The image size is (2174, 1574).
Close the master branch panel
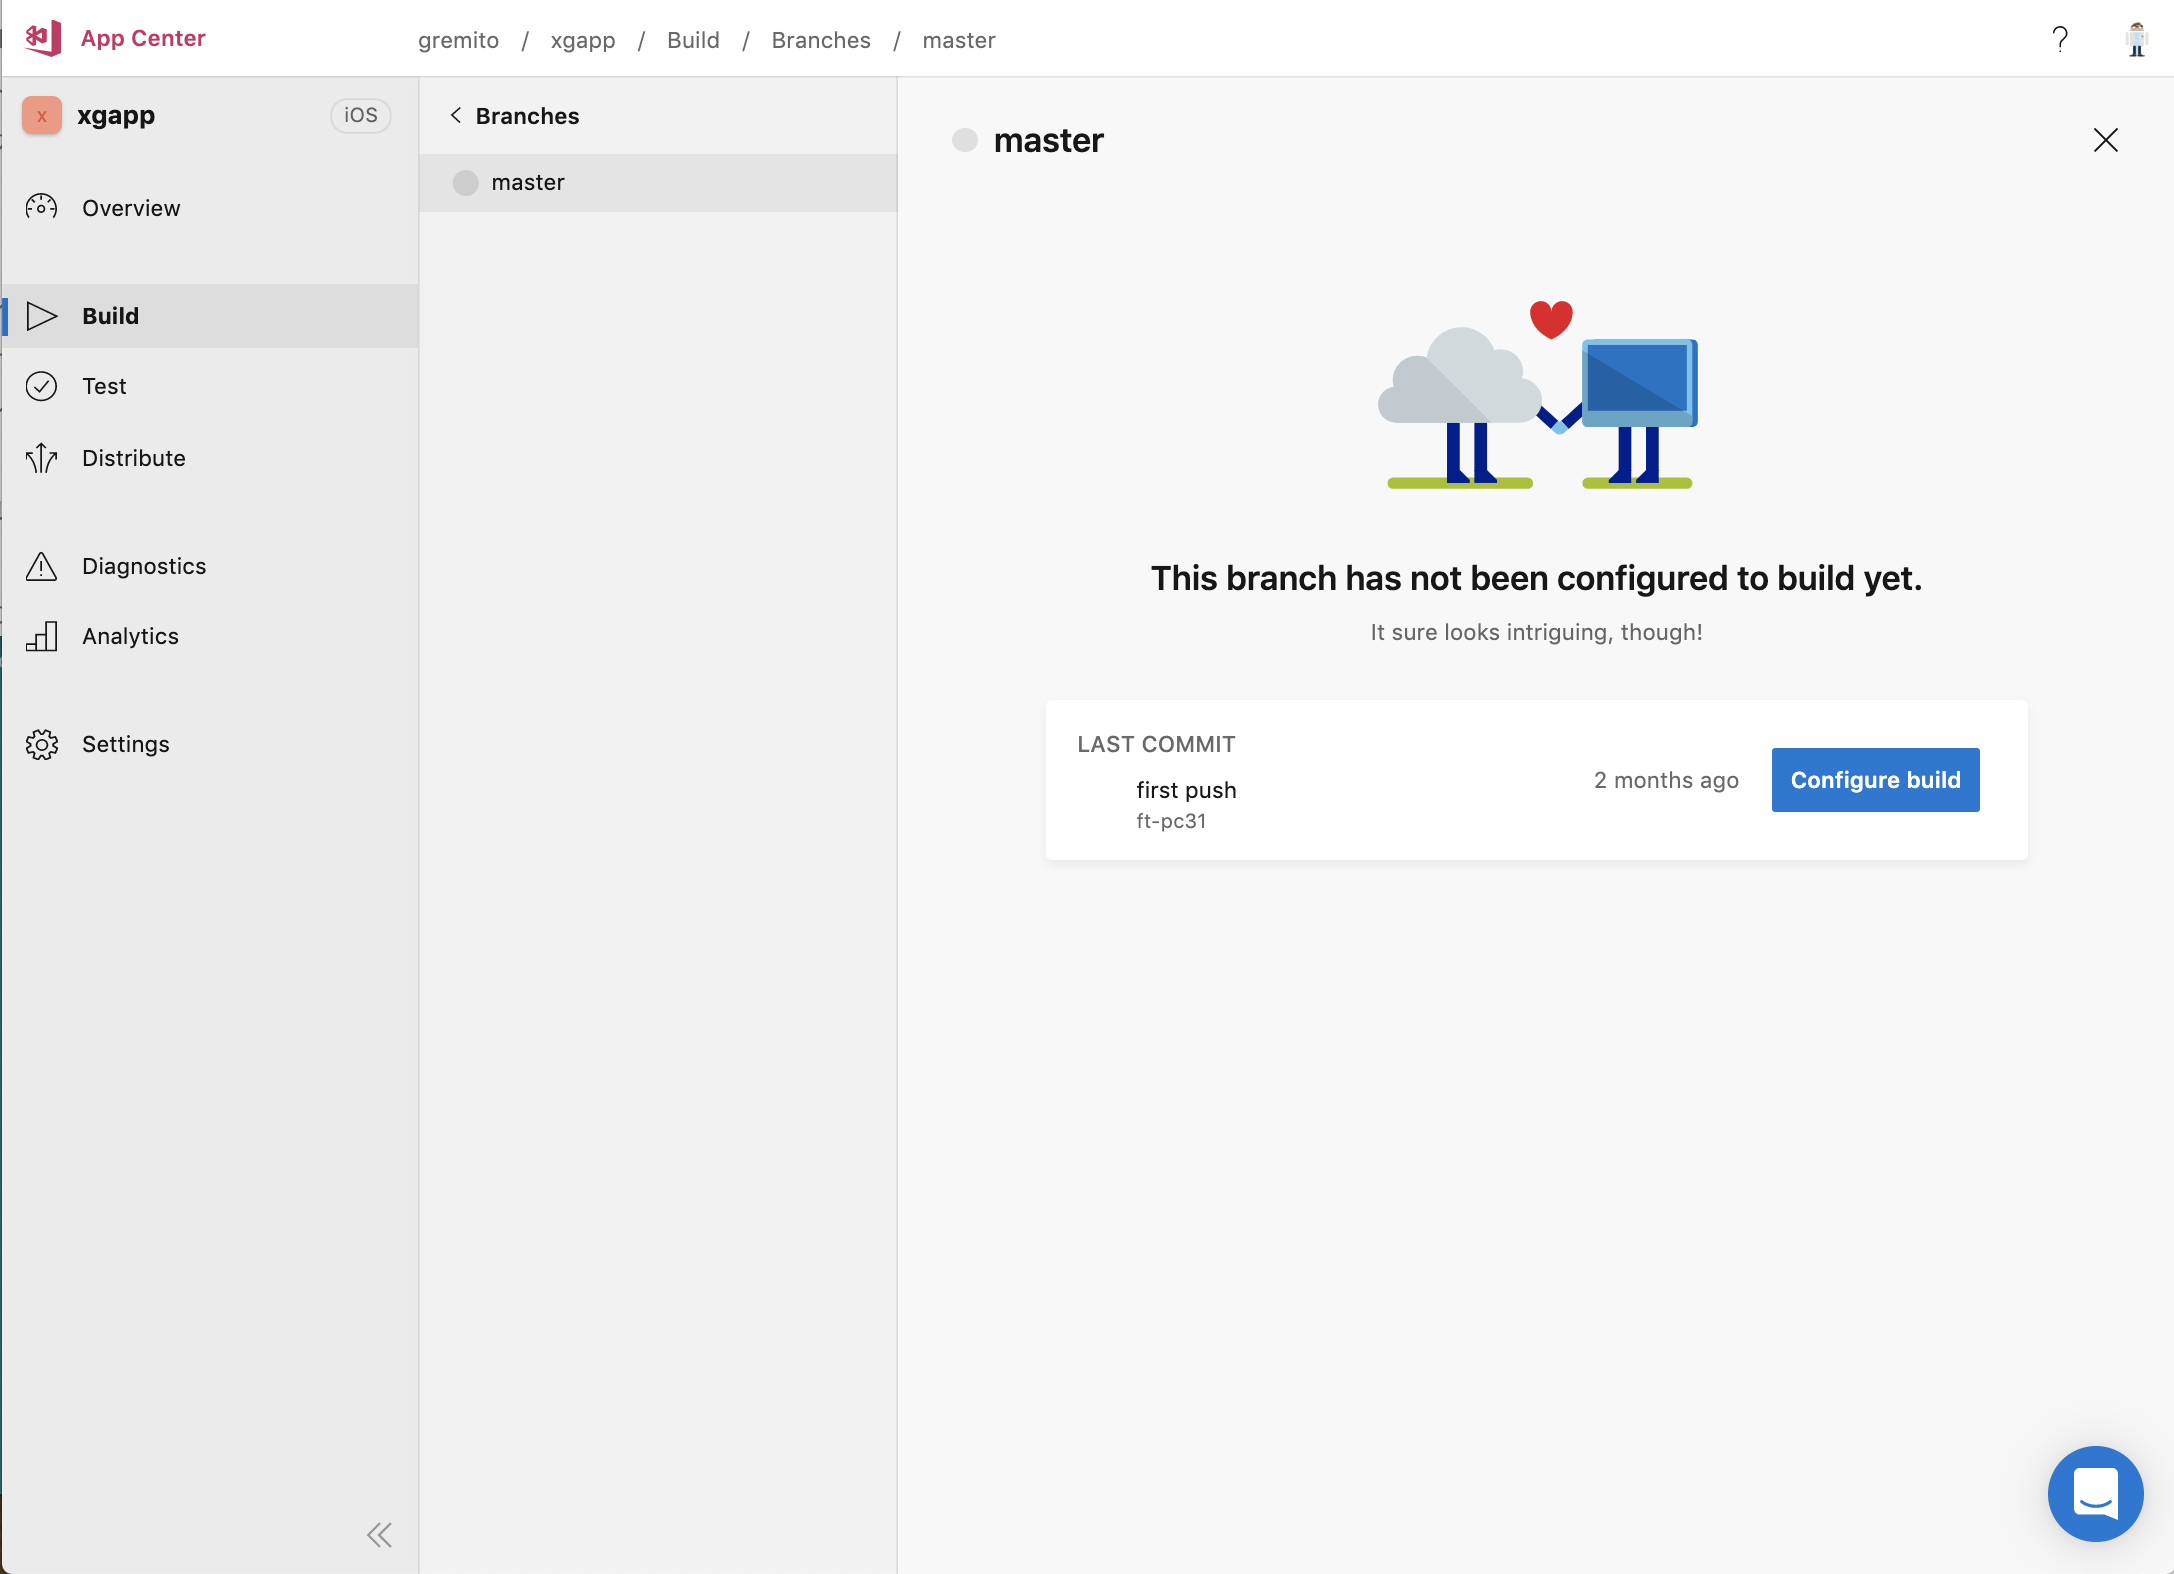pyautogui.click(x=2105, y=140)
